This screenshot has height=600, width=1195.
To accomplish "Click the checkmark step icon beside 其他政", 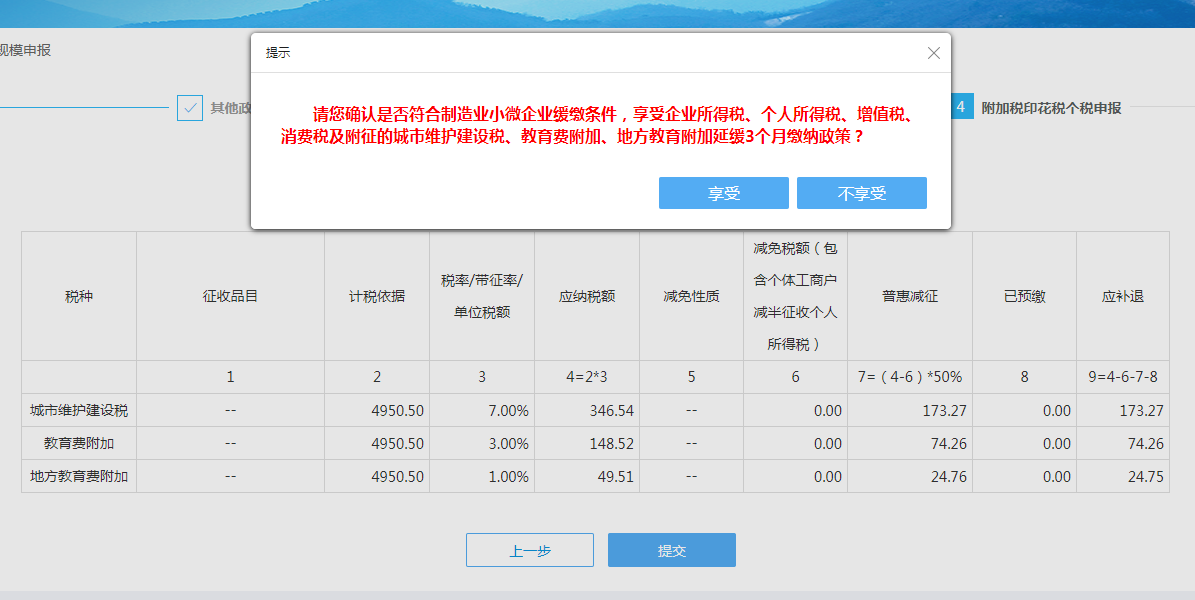I will click(189, 108).
